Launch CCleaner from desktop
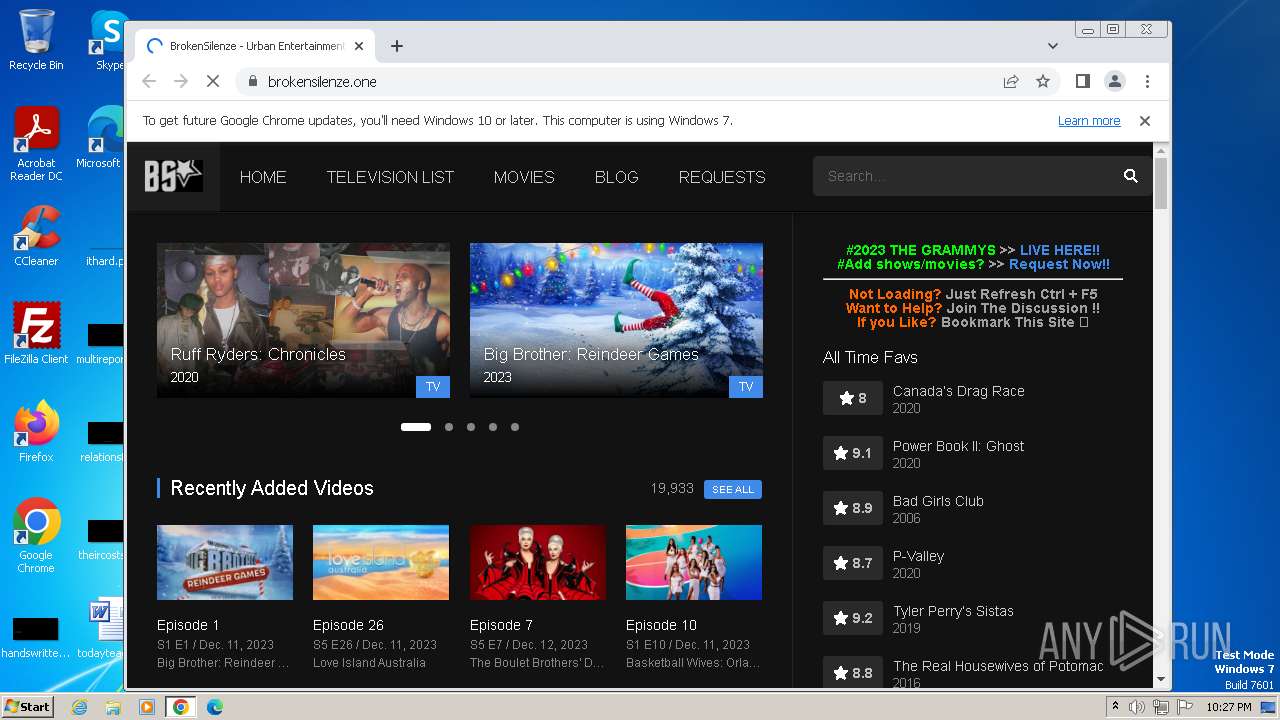Viewport: 1280px width, 720px height. [36, 236]
